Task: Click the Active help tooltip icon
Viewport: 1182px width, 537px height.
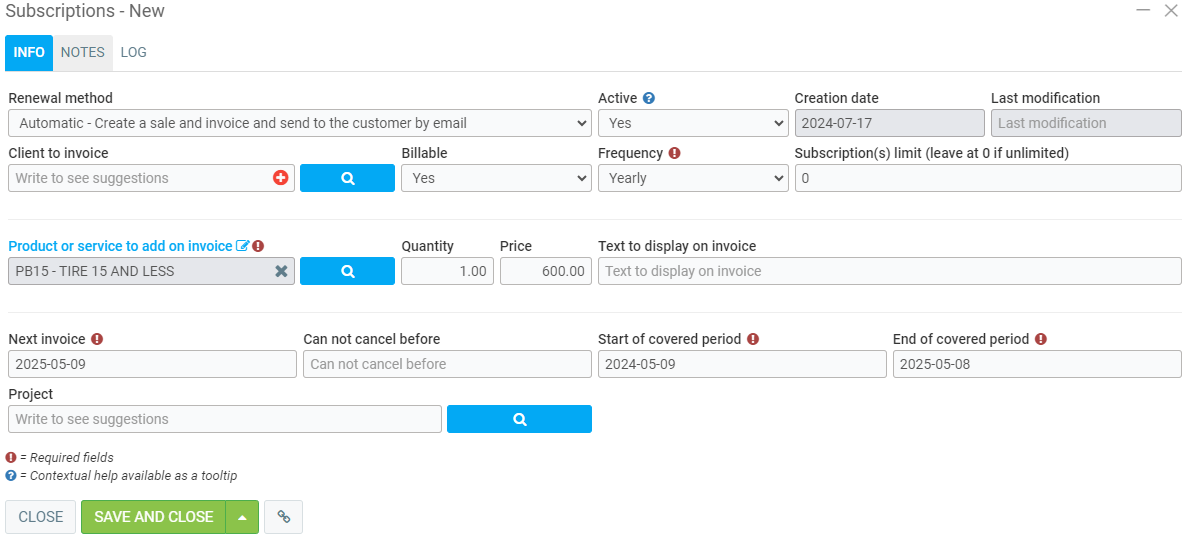Action: [x=649, y=98]
